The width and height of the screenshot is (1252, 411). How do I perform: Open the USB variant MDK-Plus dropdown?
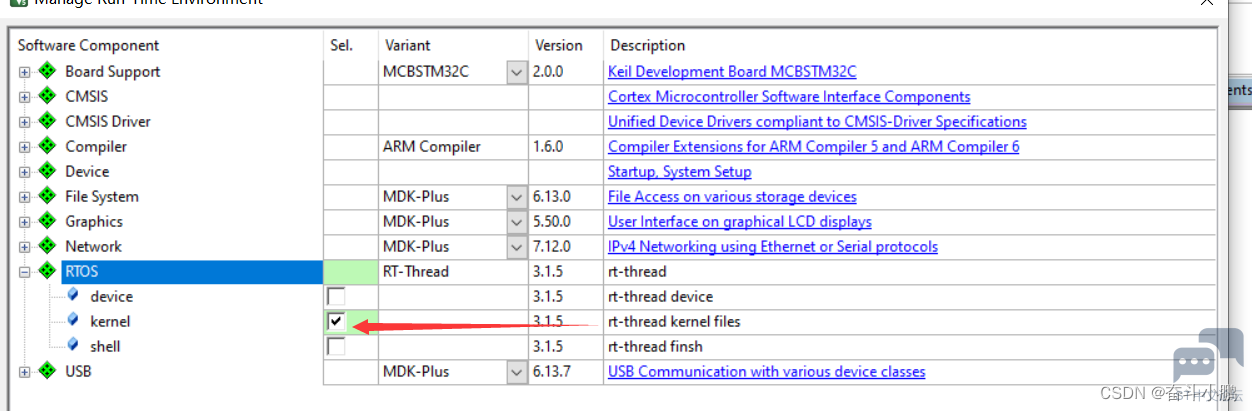(516, 372)
